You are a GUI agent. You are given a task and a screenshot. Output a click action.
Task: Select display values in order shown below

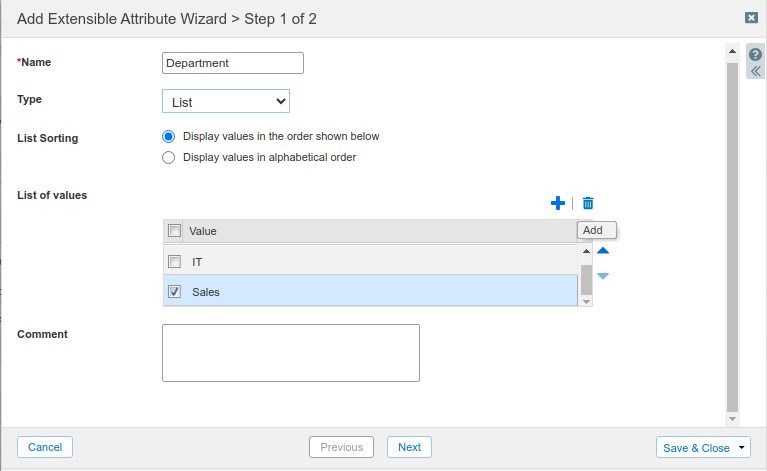[x=168, y=136]
